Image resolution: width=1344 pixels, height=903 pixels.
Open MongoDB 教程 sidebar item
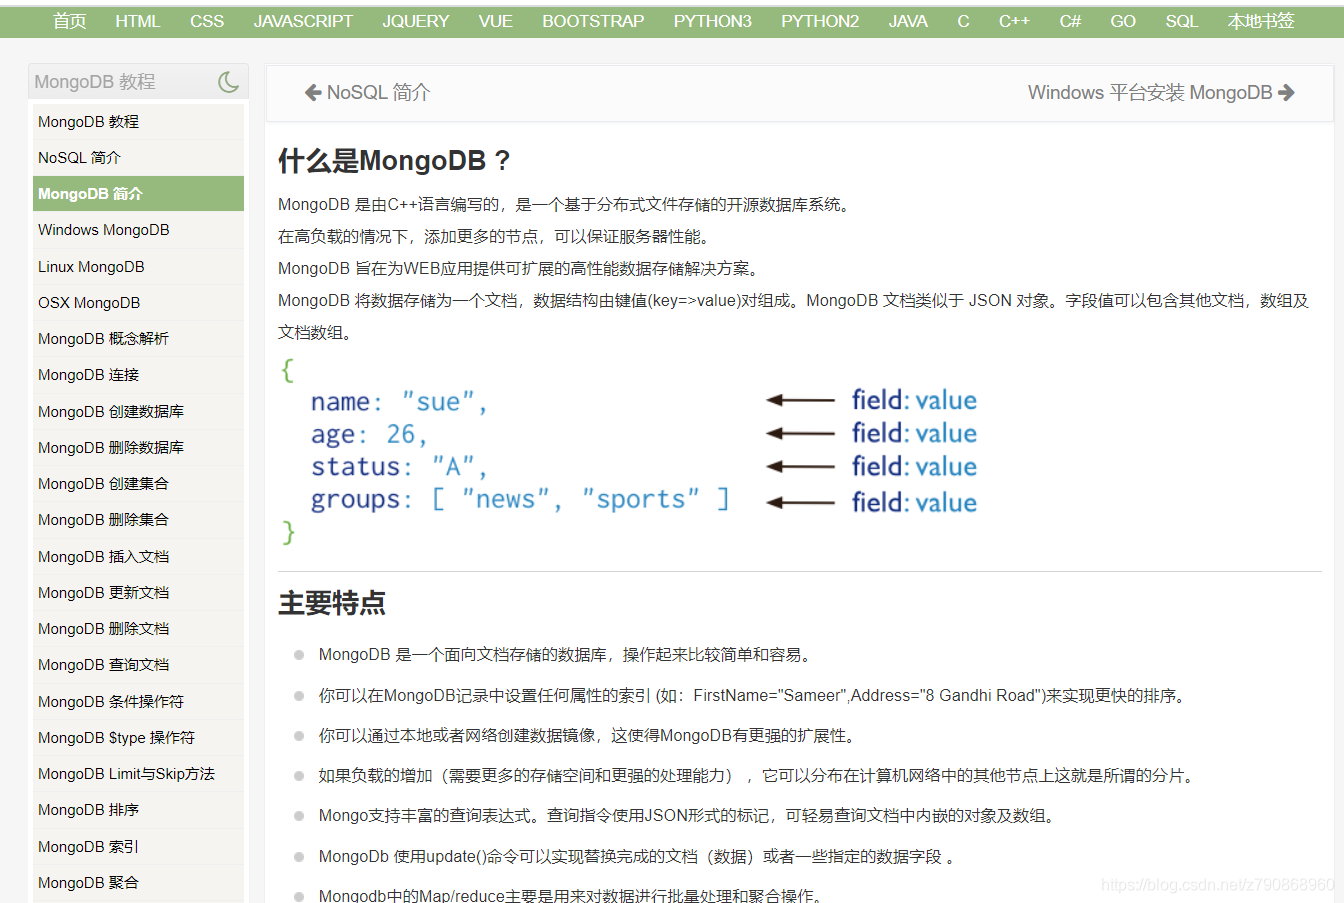tap(138, 121)
